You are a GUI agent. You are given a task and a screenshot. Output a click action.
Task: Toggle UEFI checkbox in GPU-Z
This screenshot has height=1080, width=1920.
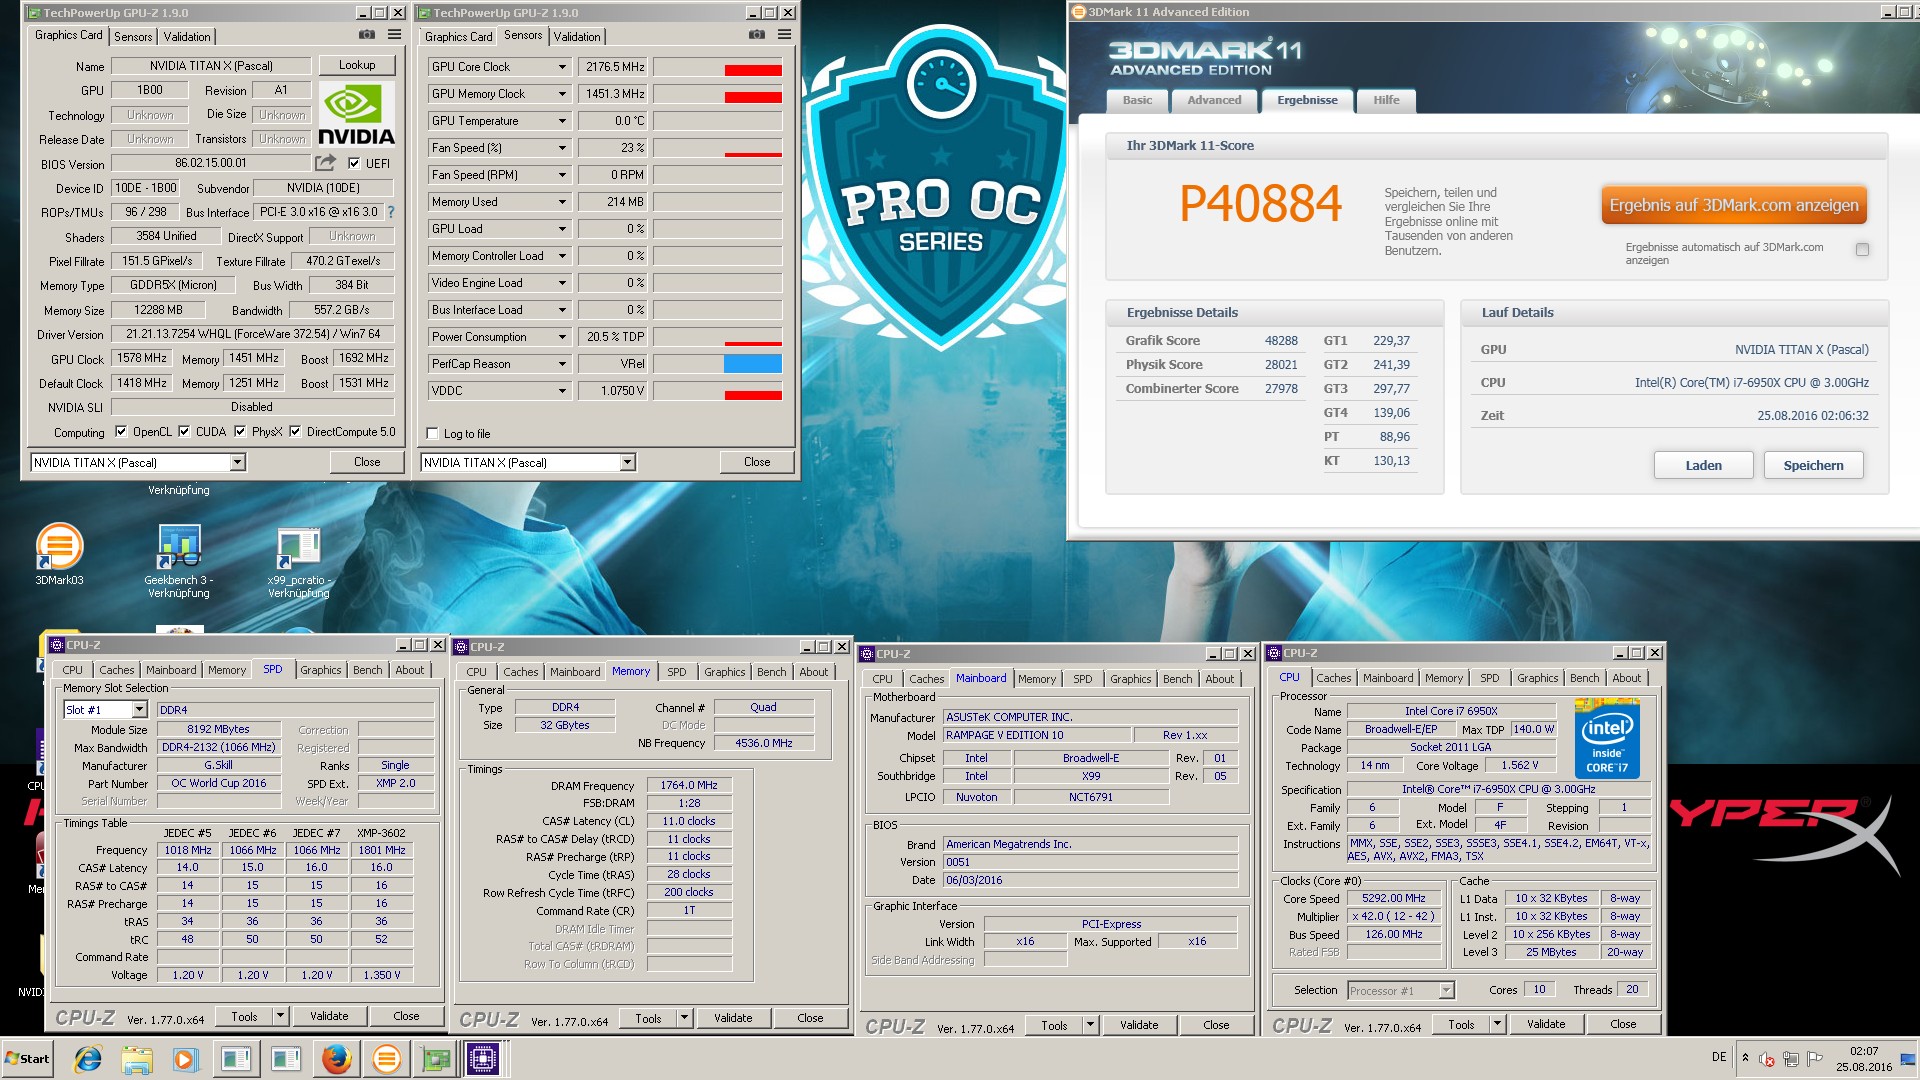tap(354, 163)
